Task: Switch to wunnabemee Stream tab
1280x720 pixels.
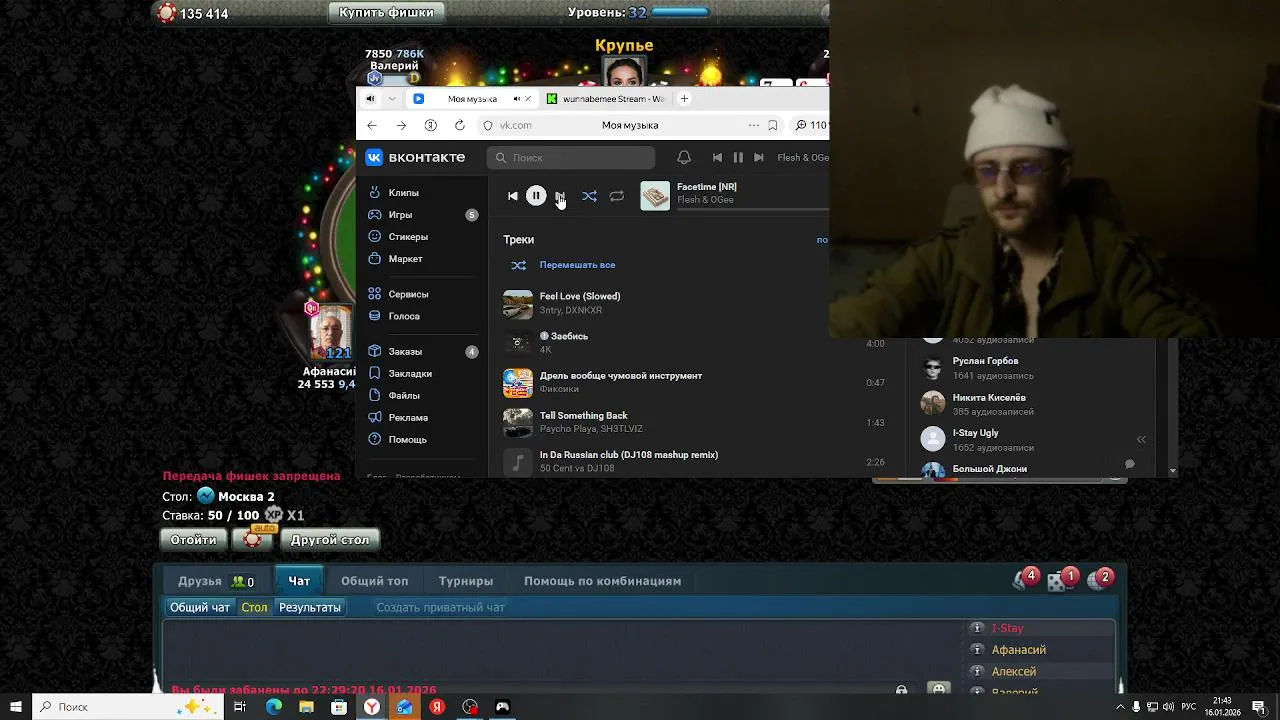Action: [x=605, y=99]
